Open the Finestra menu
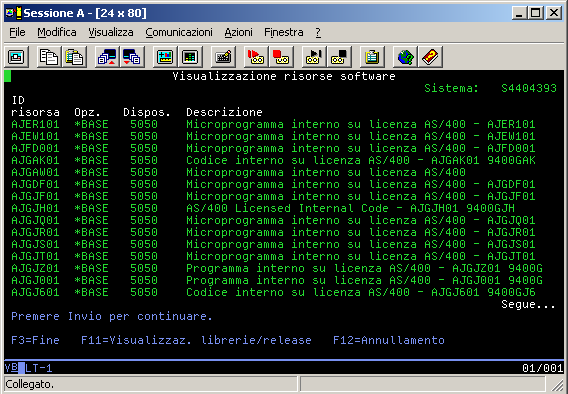This screenshot has width=568, height=394. coord(284,32)
